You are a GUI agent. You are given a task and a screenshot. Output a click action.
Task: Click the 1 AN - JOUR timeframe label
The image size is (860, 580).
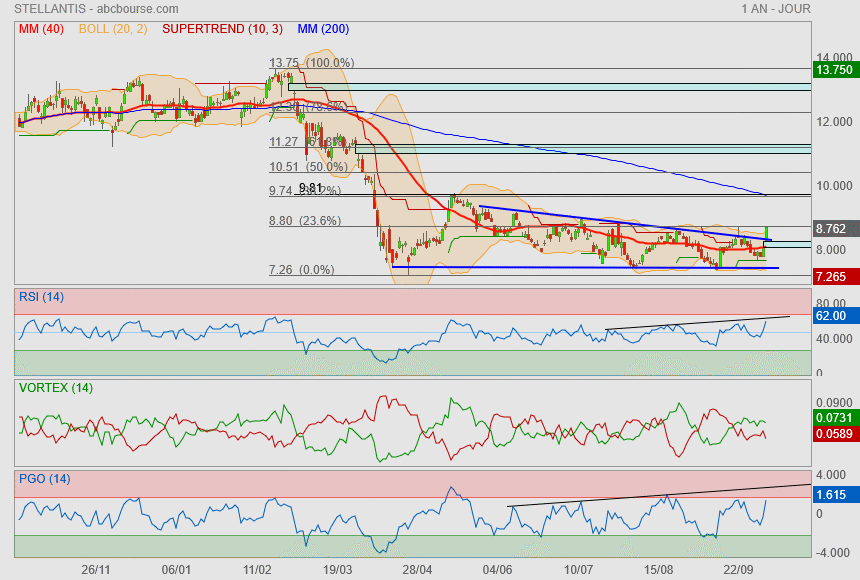pyautogui.click(x=775, y=9)
